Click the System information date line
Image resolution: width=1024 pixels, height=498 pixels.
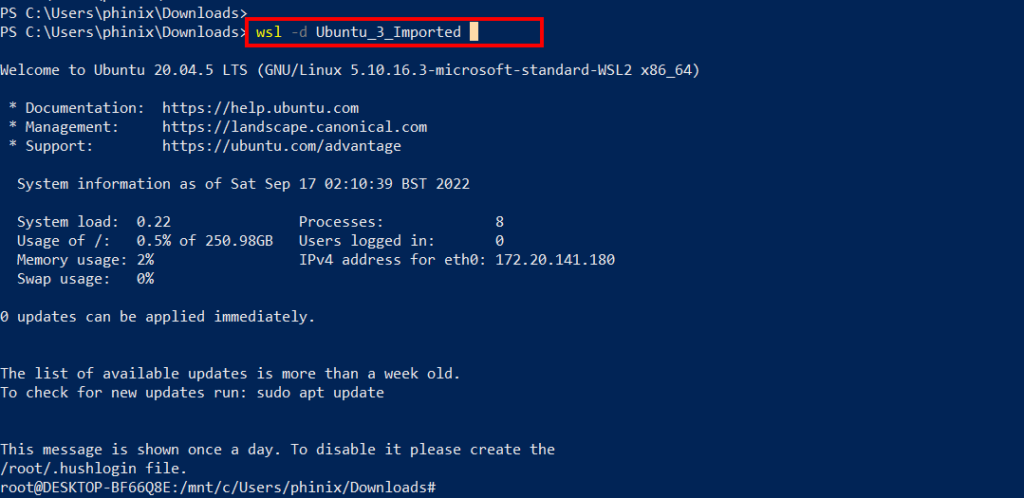243,184
